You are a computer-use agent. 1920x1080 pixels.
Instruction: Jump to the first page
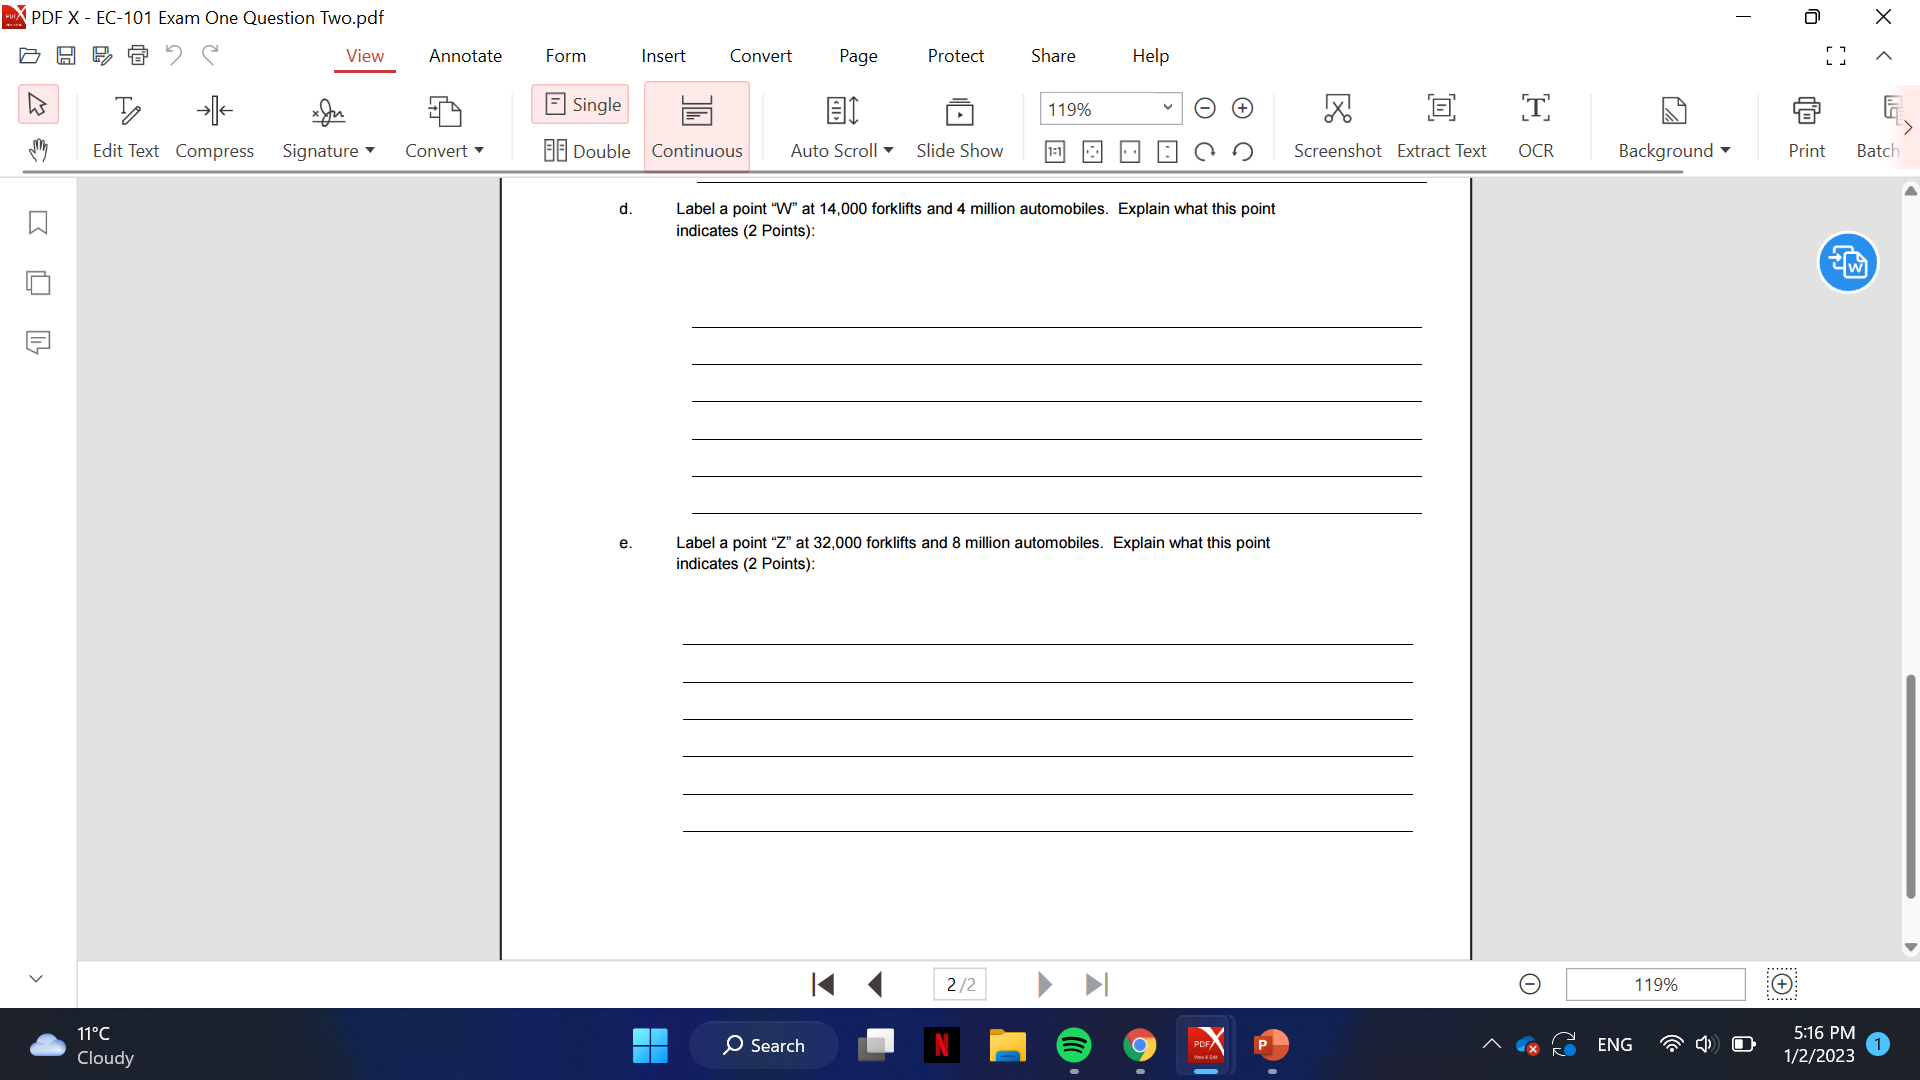tap(822, 984)
